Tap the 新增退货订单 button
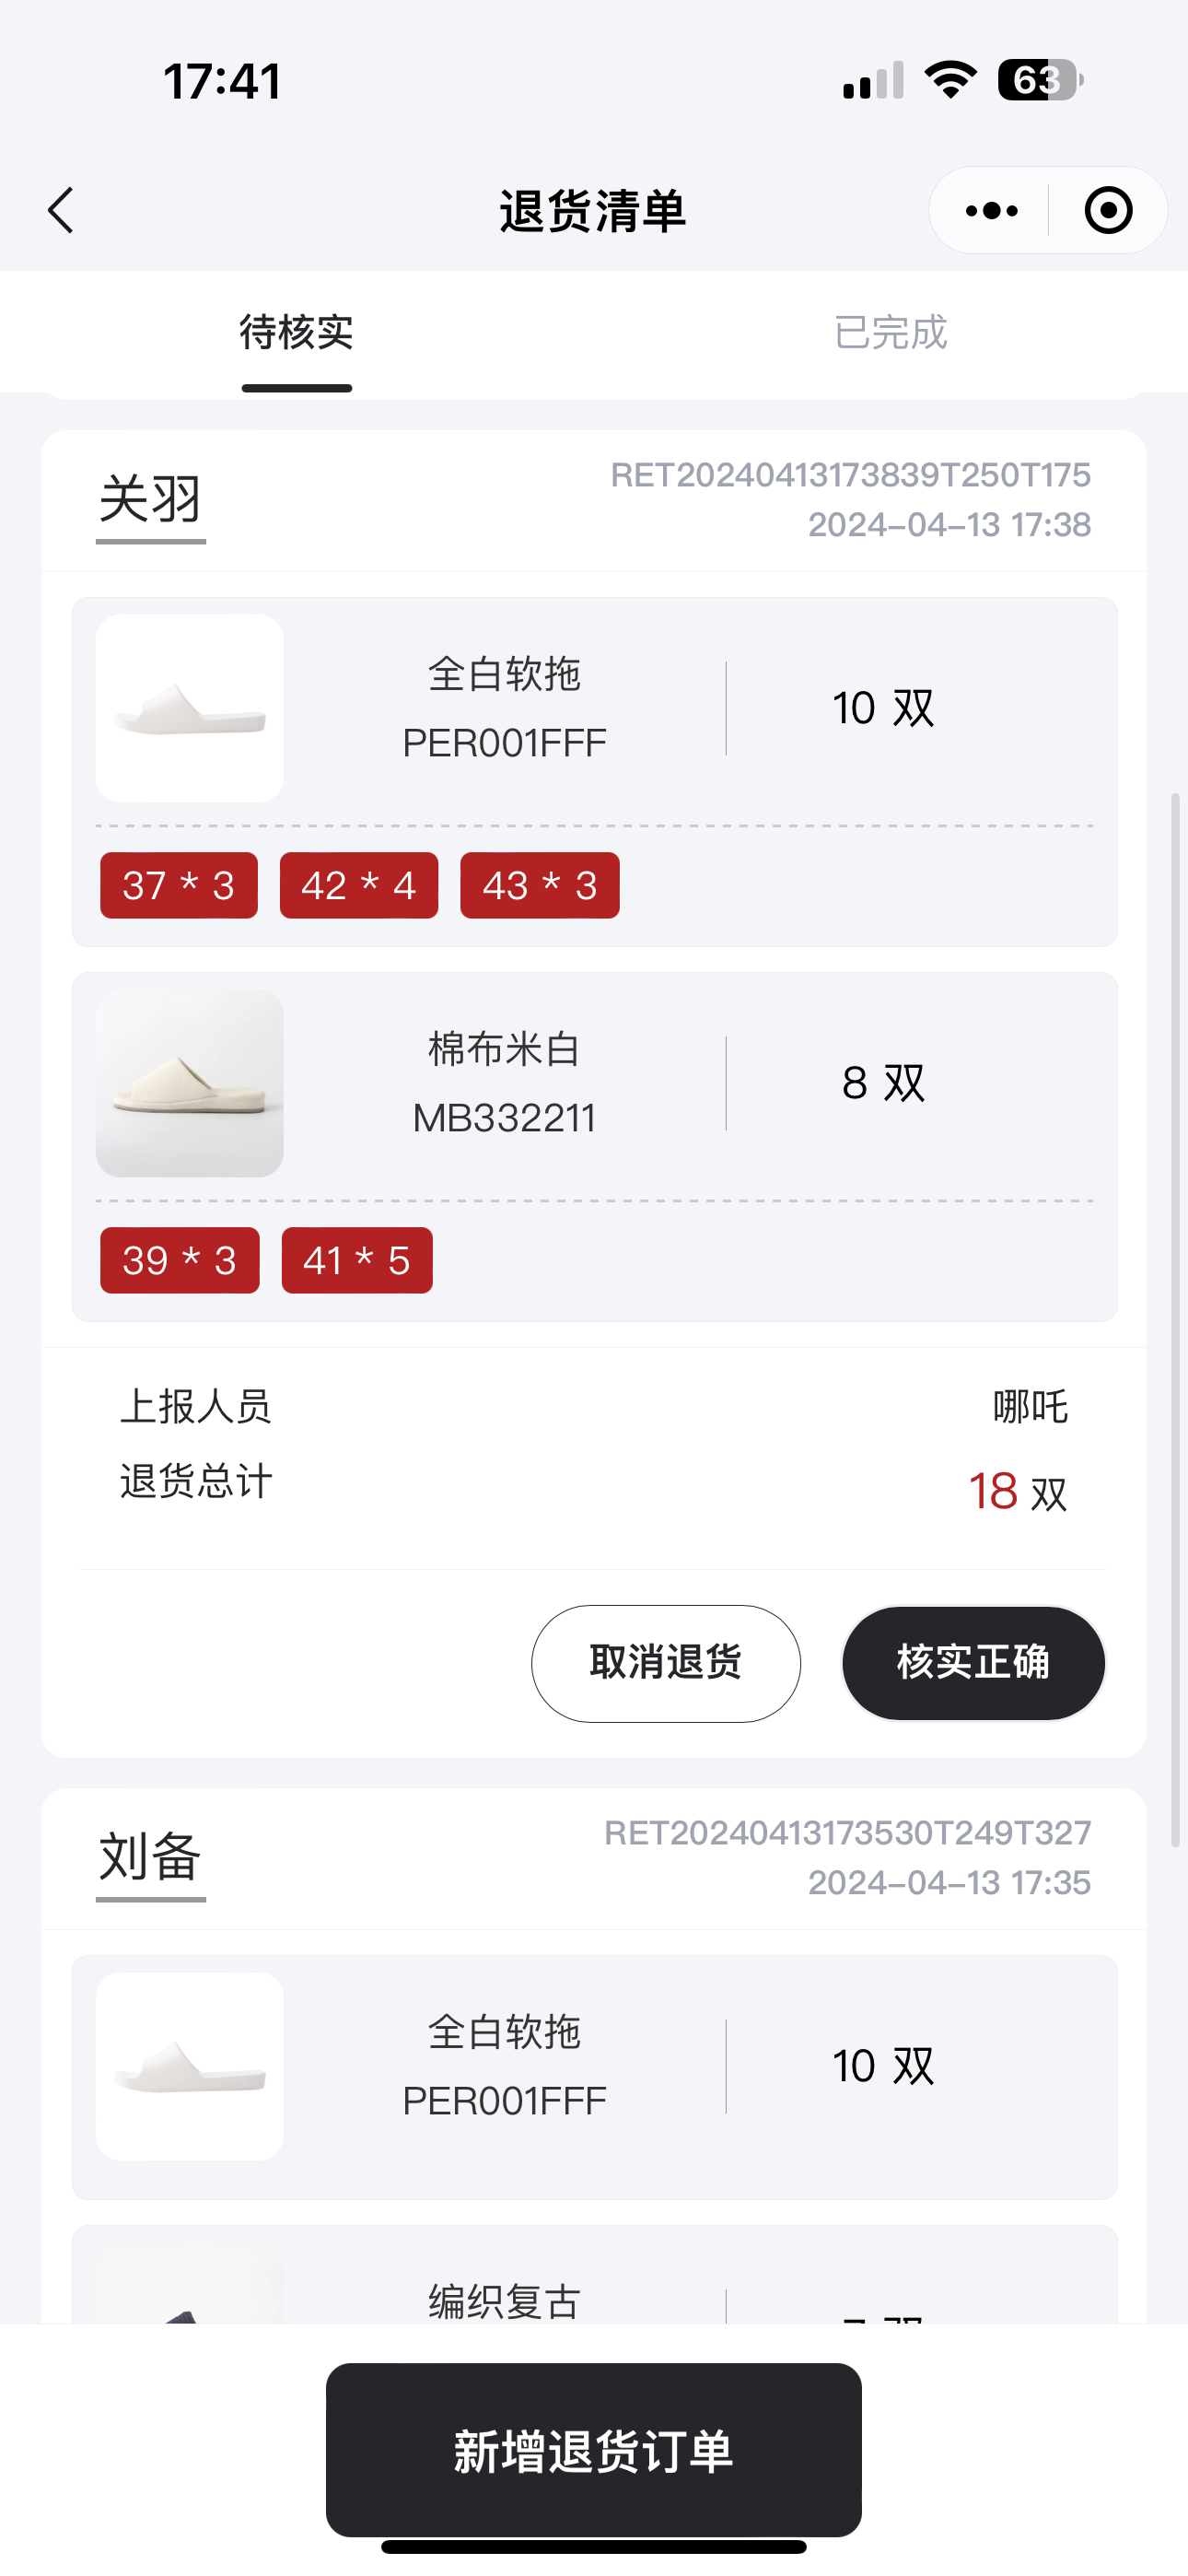This screenshot has width=1188, height=2576. coord(594,2451)
